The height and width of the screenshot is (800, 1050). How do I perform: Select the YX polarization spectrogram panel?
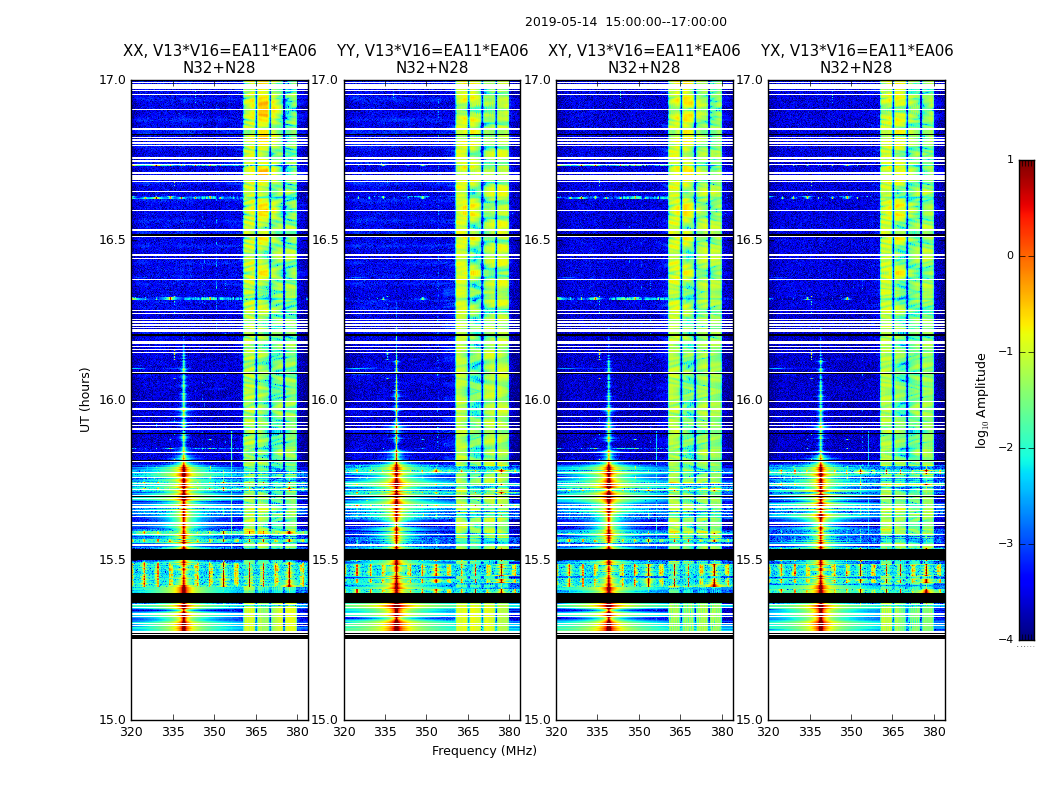tap(856, 400)
